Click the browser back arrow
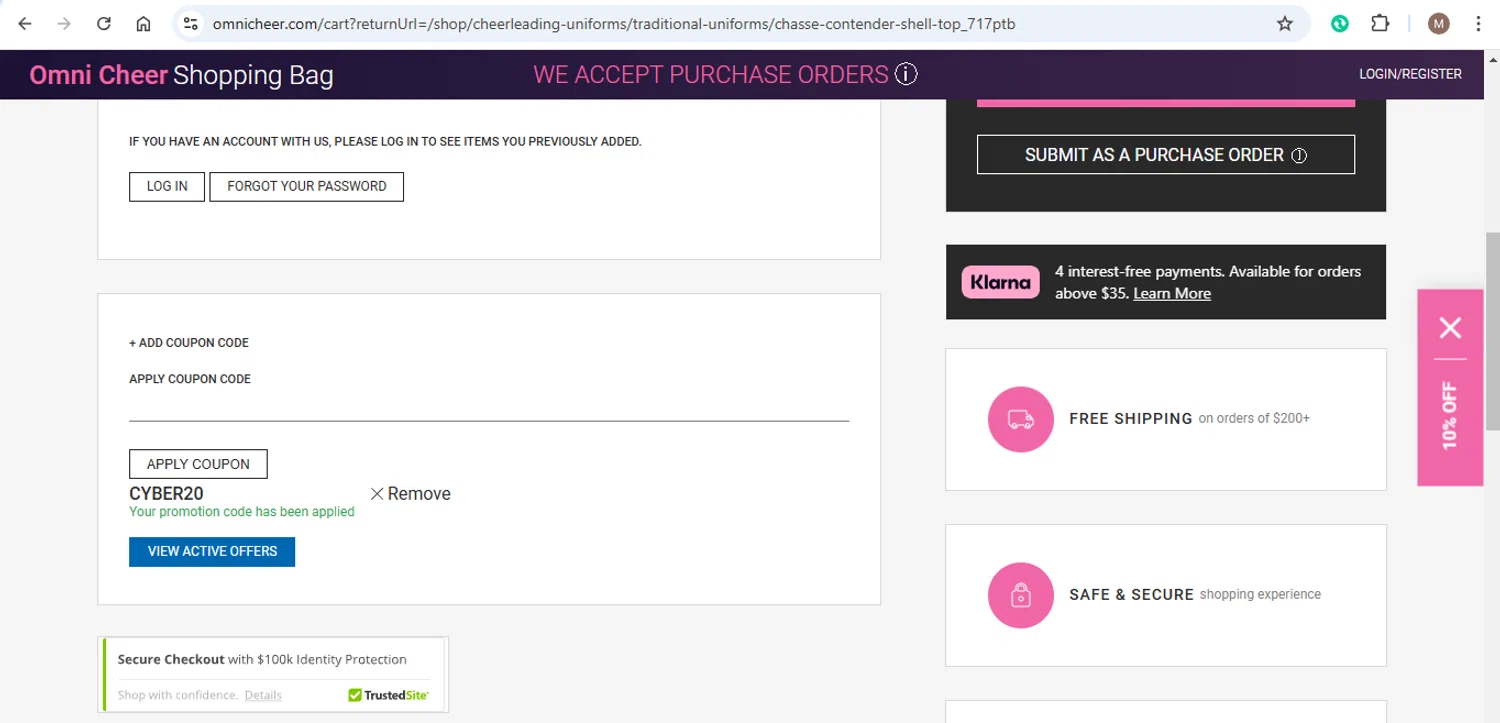1500x723 pixels. pos(25,24)
